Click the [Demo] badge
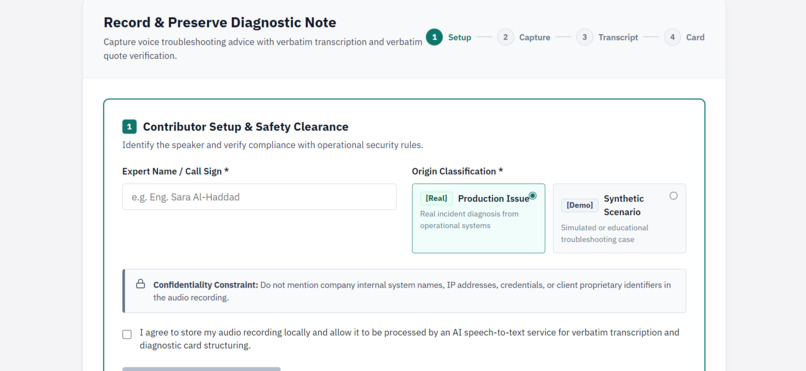This screenshot has width=806, height=371. click(x=579, y=205)
